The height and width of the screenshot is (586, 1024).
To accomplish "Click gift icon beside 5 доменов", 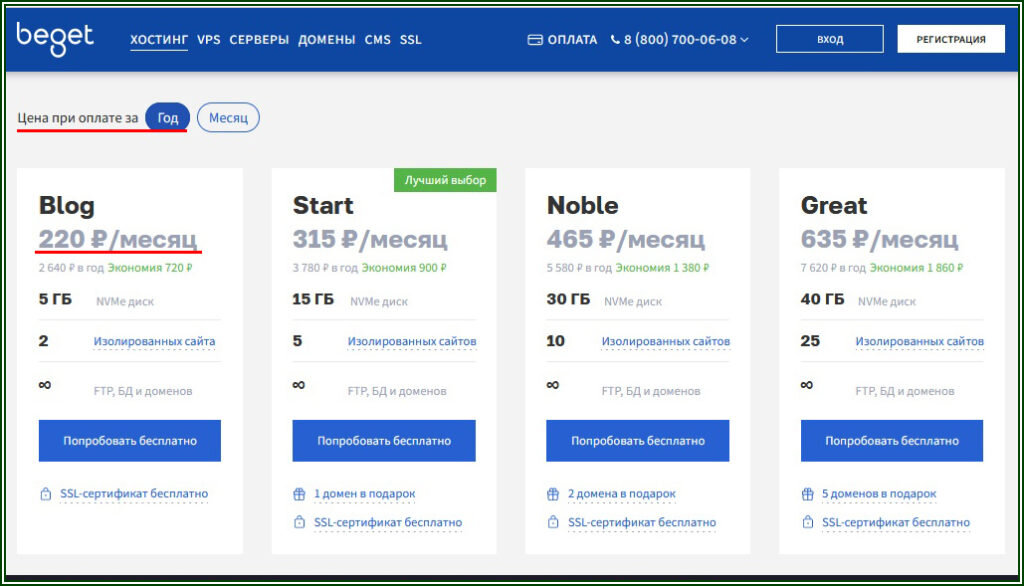I will click(808, 494).
